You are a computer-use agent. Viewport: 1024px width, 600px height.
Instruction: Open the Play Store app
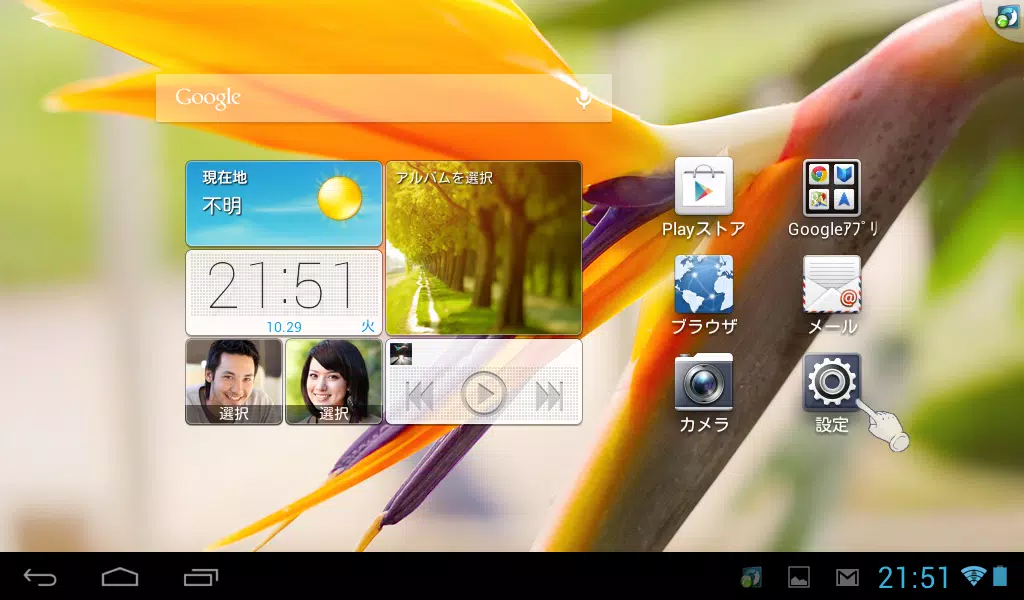pos(703,187)
